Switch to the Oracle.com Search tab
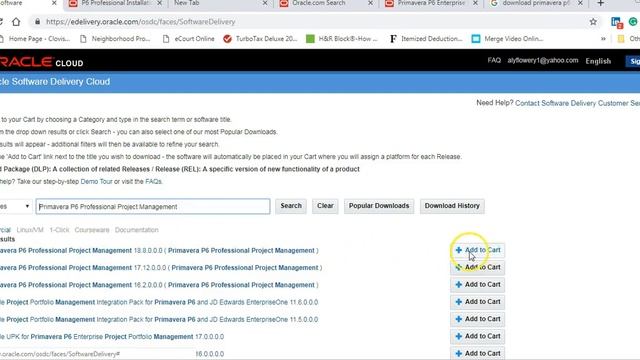Viewport: 640px width, 360px height. tap(318, 3)
